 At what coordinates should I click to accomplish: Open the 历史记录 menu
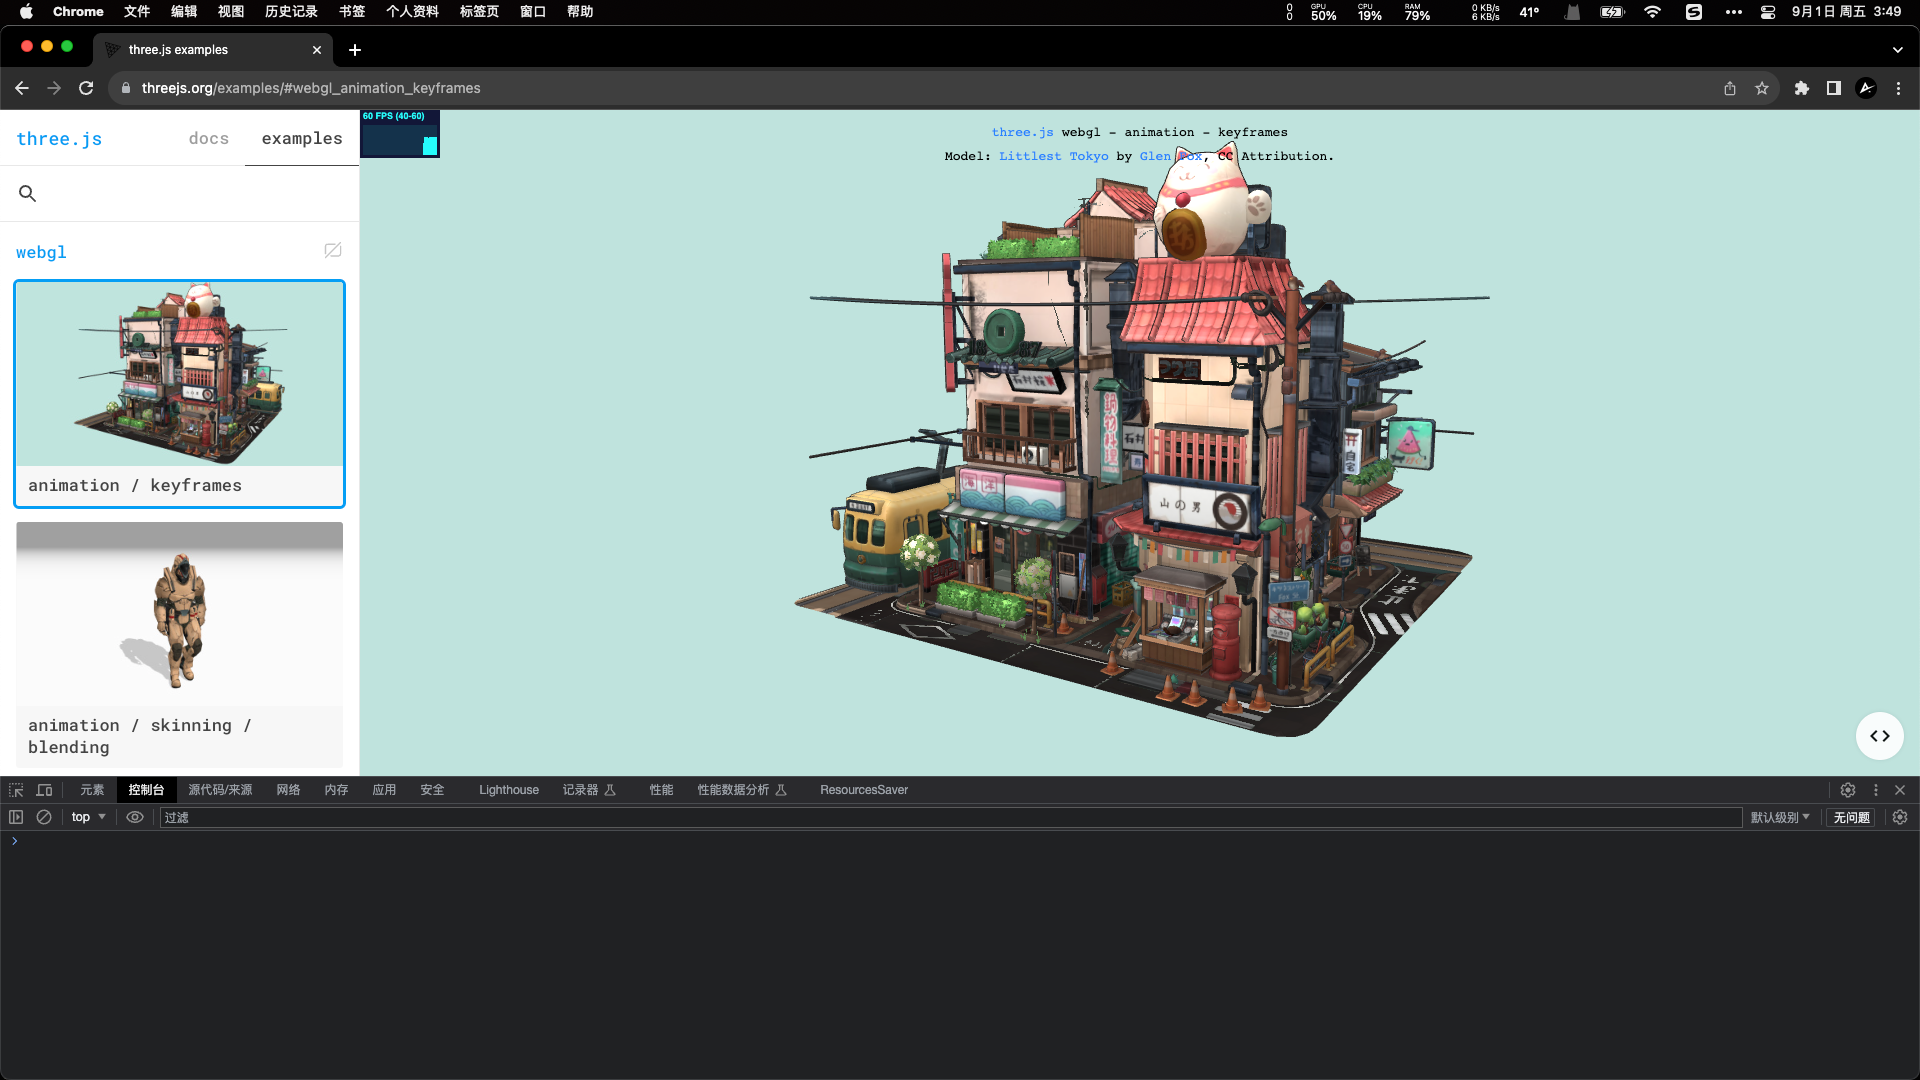(x=291, y=12)
